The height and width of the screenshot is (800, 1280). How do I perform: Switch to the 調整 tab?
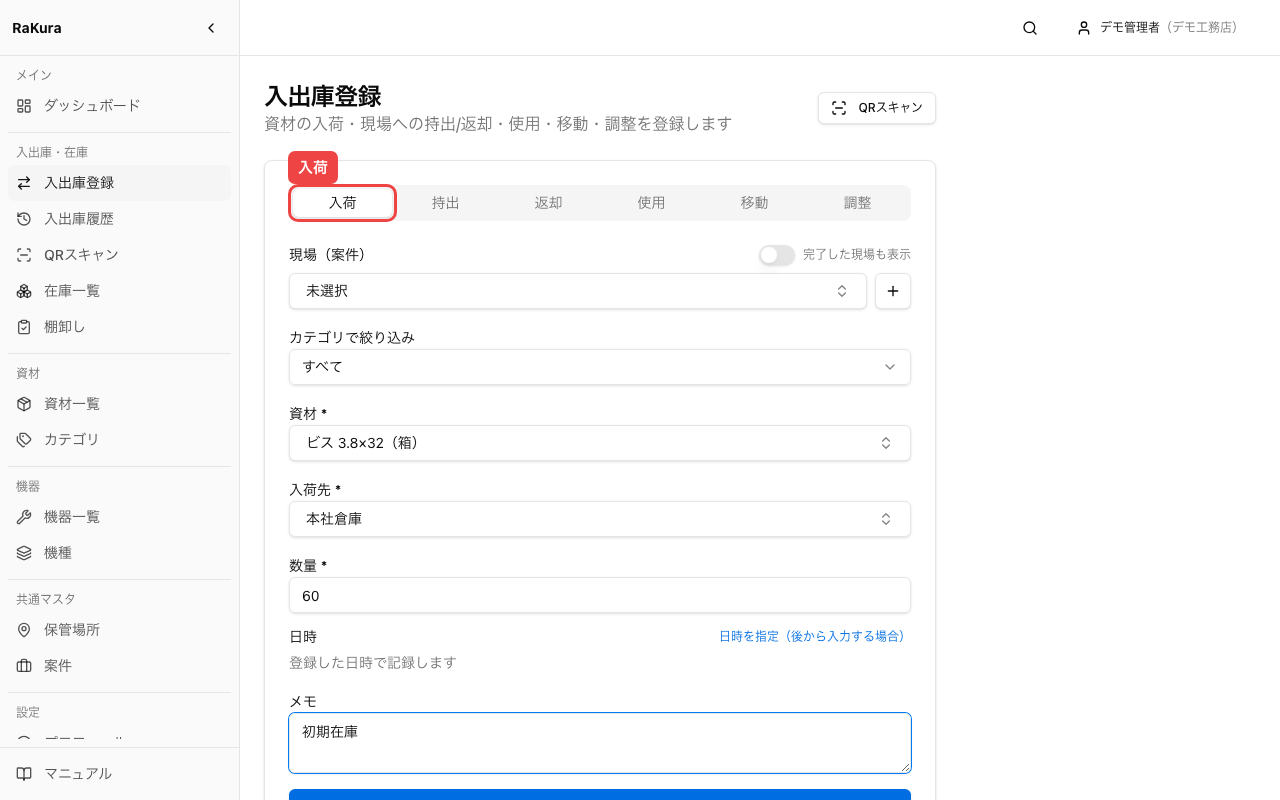[858, 203]
